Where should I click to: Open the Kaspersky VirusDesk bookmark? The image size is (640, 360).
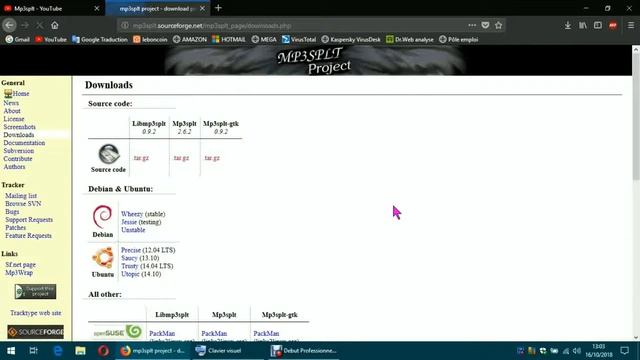pos(351,40)
